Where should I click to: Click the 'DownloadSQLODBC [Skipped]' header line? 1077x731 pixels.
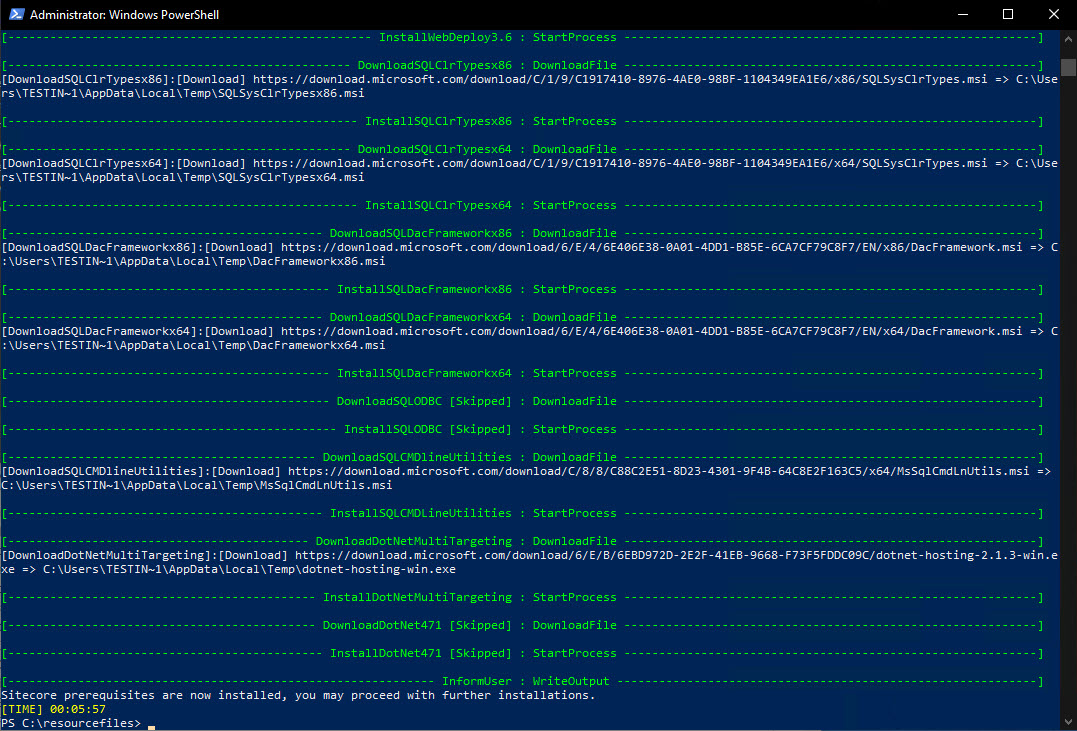point(522,402)
